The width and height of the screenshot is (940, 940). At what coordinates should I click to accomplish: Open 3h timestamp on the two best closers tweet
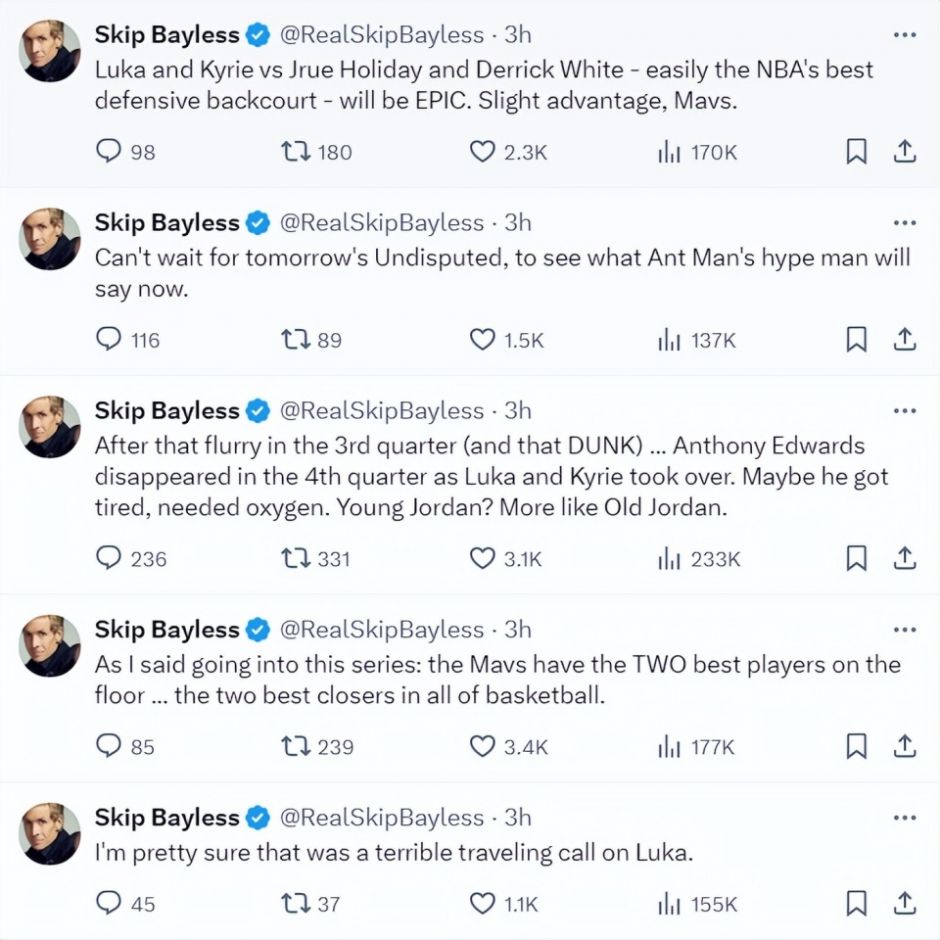(x=517, y=630)
